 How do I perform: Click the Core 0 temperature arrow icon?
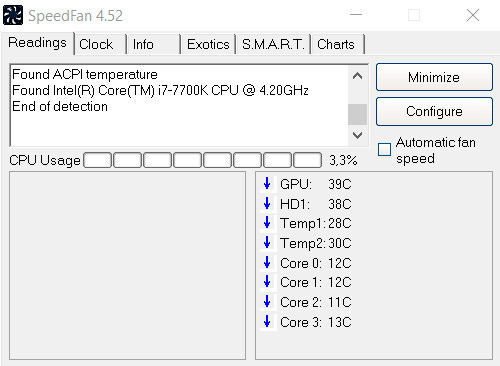pyautogui.click(x=267, y=262)
